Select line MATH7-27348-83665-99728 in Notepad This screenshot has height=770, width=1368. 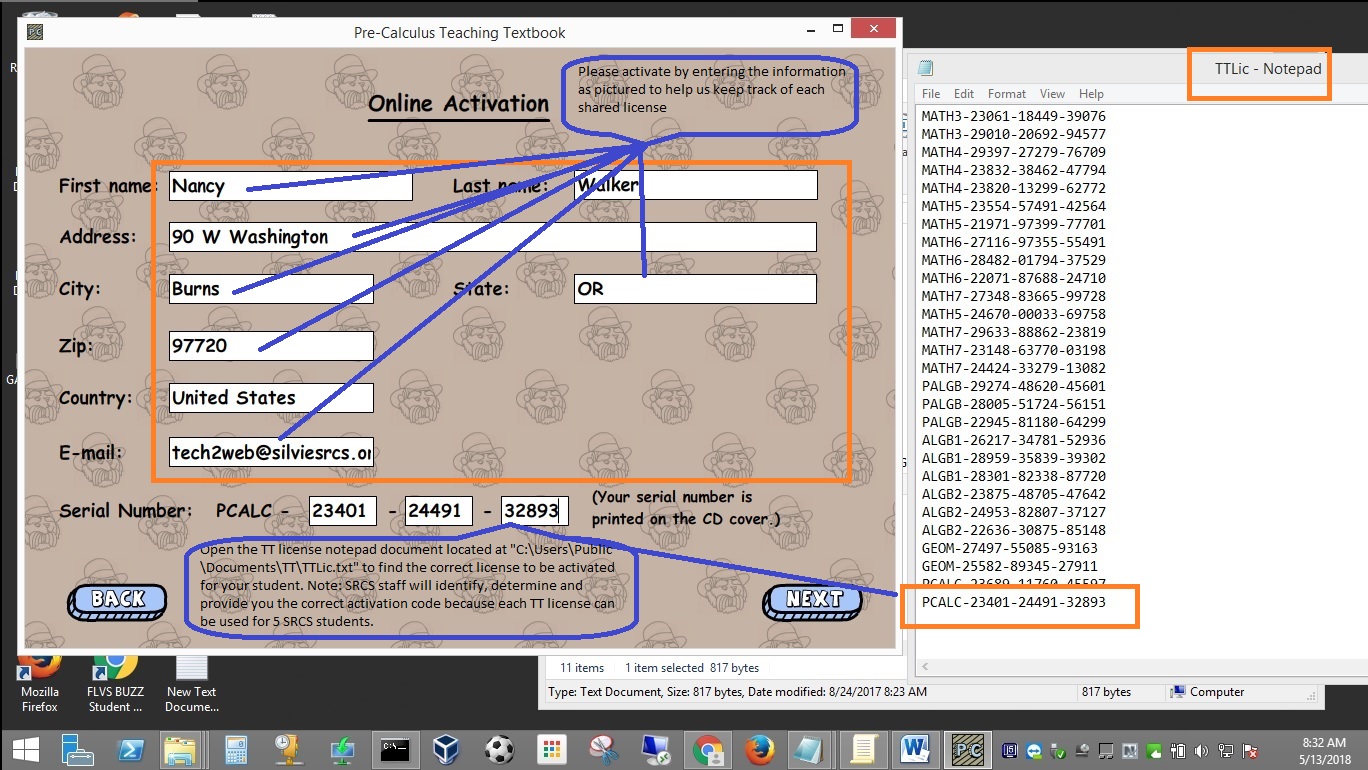1013,296
